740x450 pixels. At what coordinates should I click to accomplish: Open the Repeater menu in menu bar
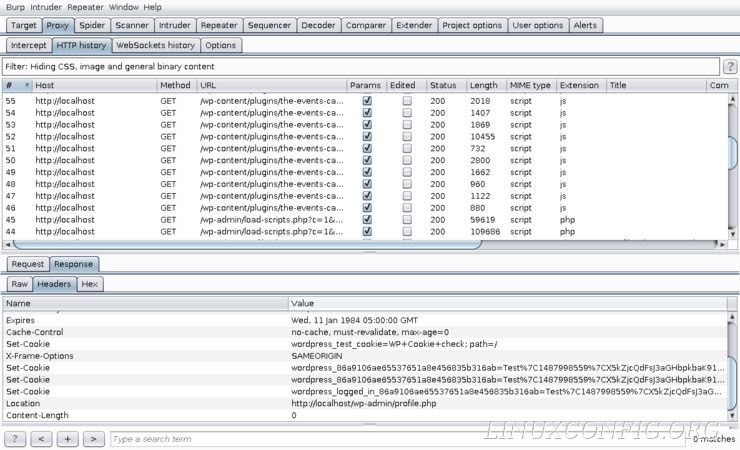(86, 8)
